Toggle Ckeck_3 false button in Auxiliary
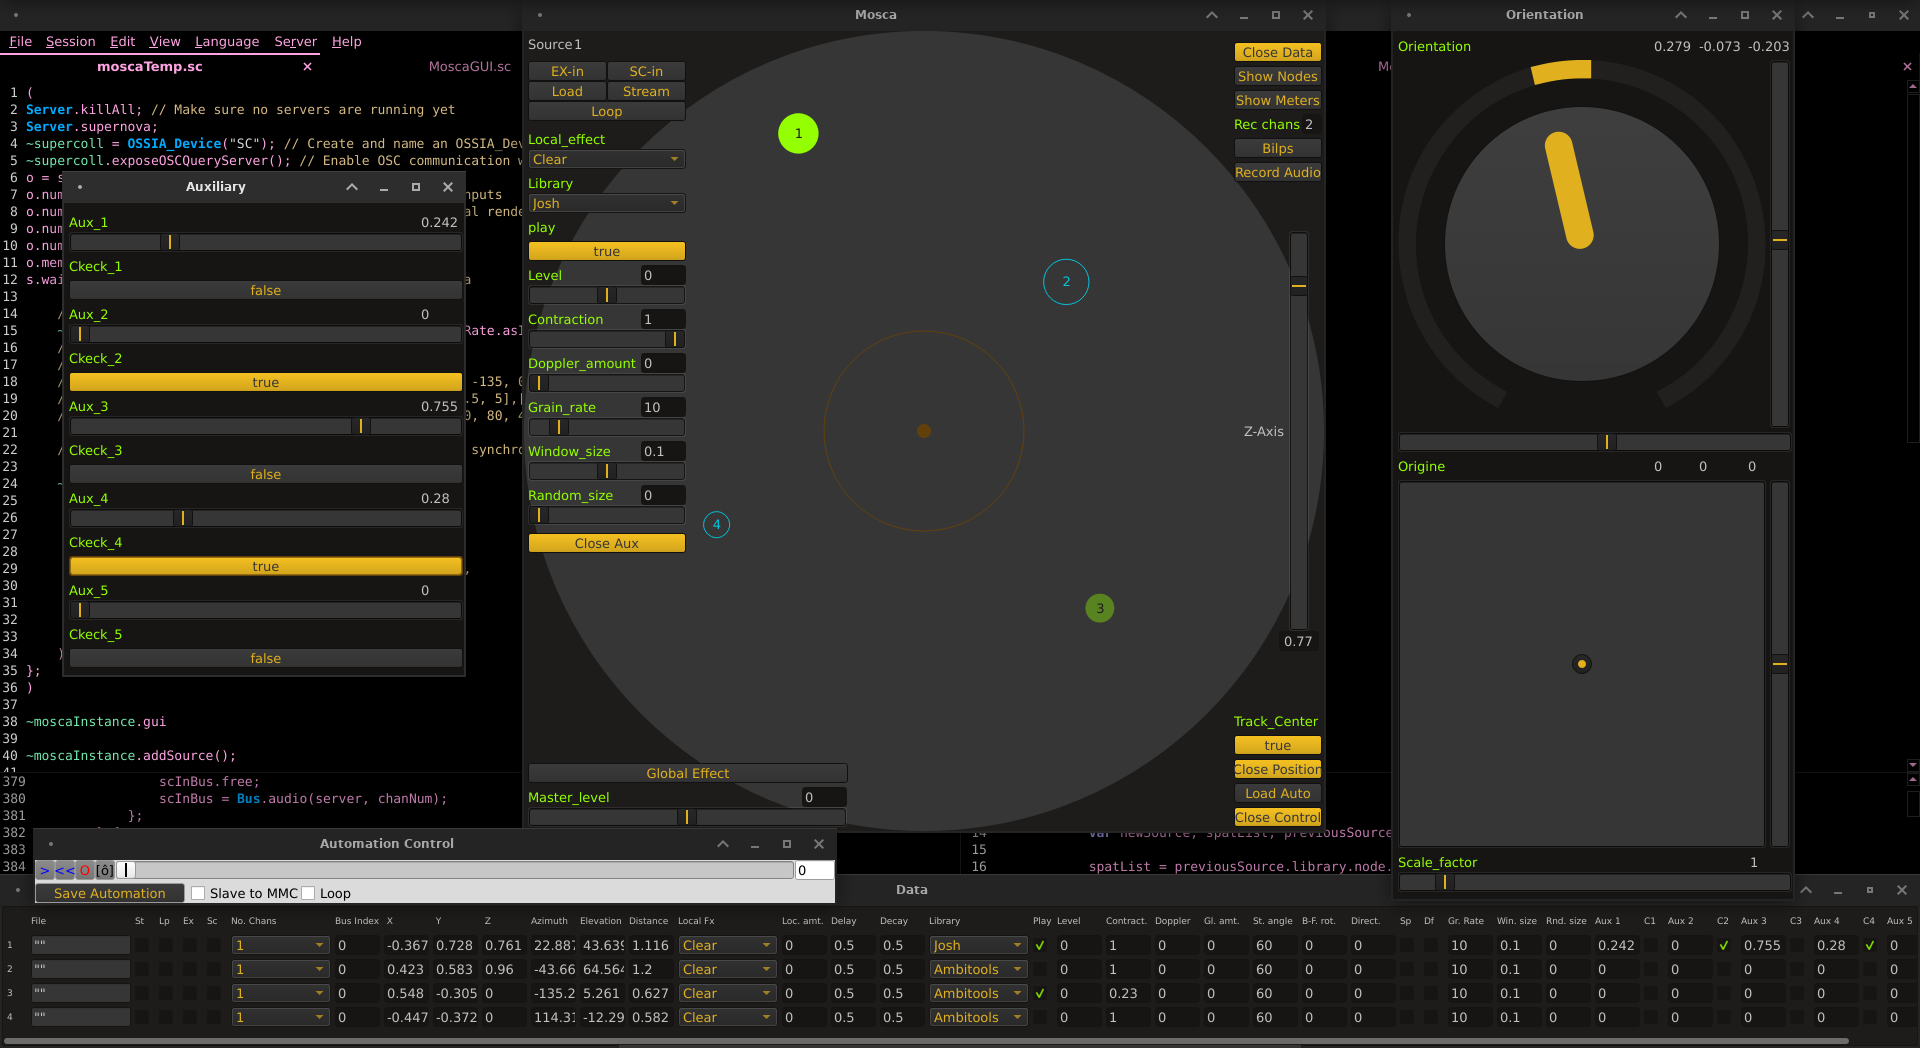This screenshot has height=1048, width=1920. (x=266, y=474)
